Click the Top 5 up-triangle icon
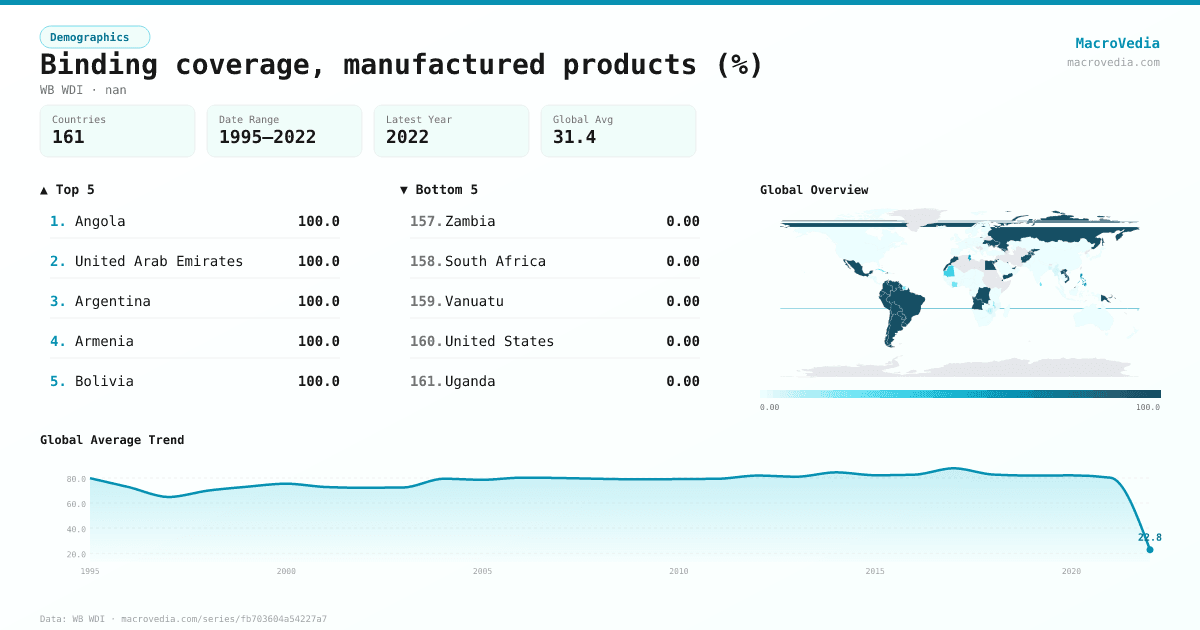The height and width of the screenshot is (630, 1200). [44, 190]
